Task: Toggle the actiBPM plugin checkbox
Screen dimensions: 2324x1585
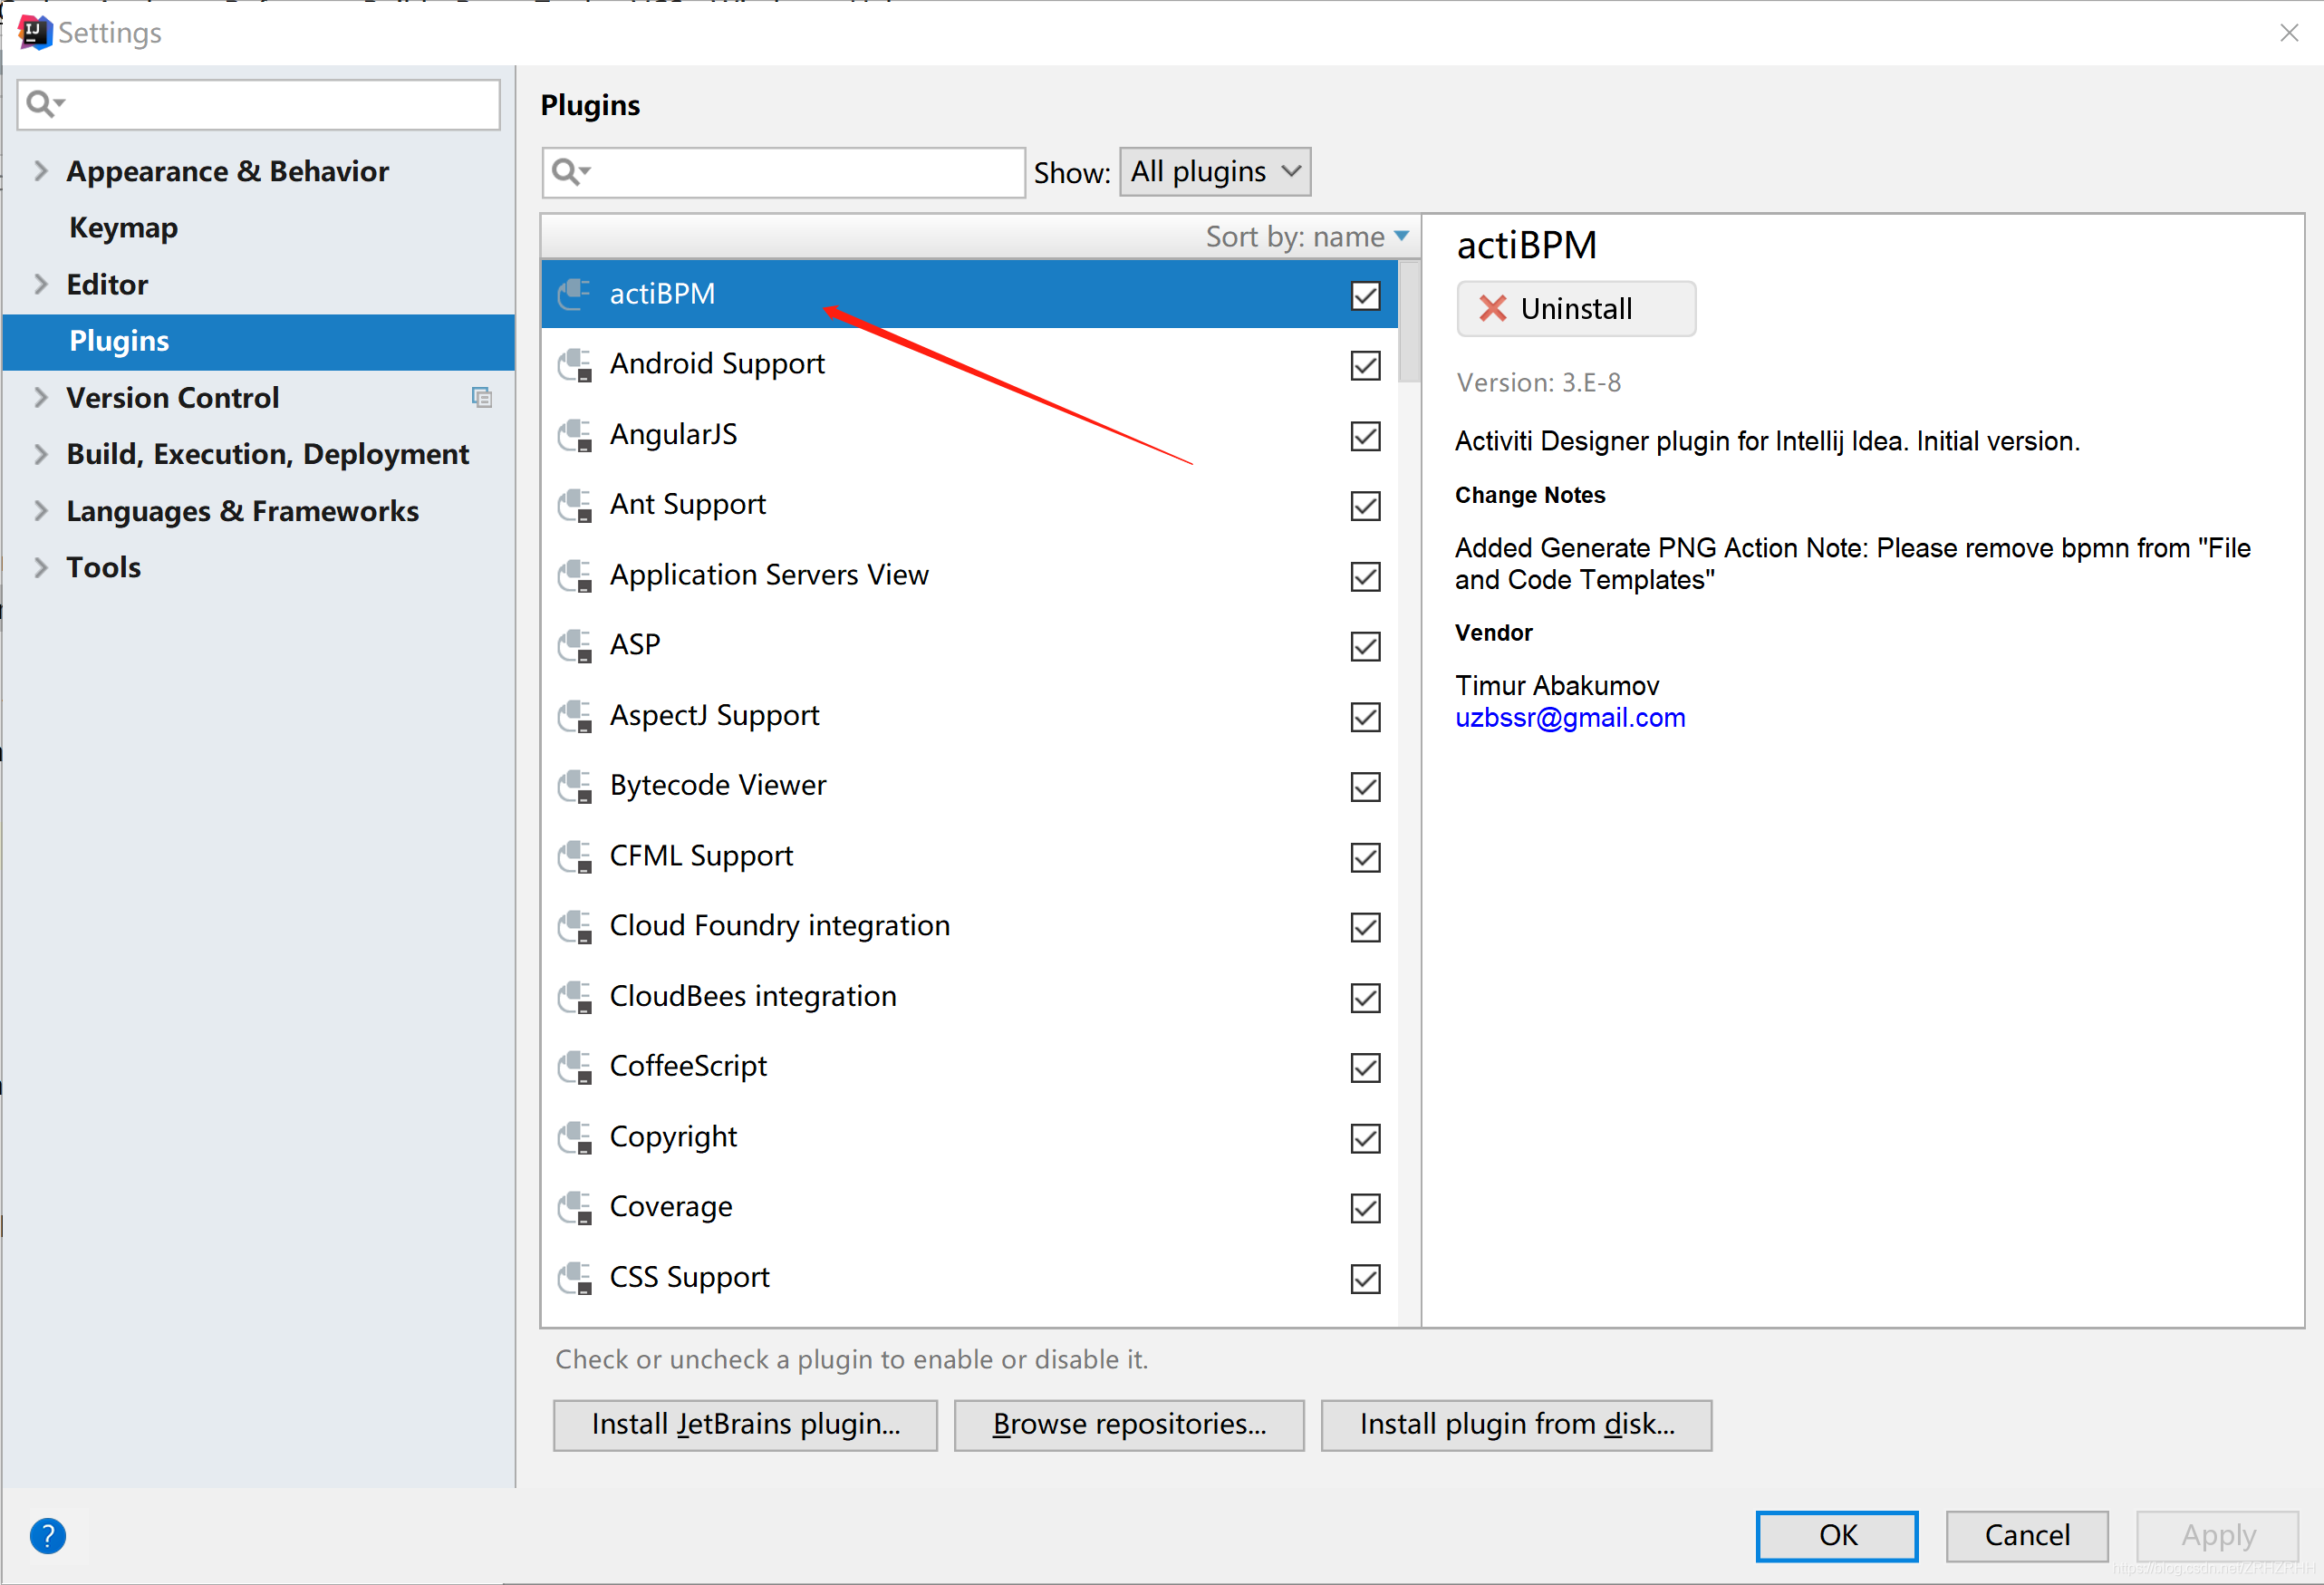Action: pos(1367,295)
